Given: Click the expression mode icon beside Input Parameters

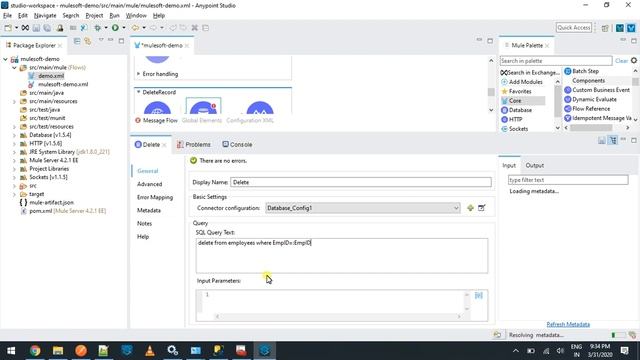Looking at the screenshot, I should [479, 295].
